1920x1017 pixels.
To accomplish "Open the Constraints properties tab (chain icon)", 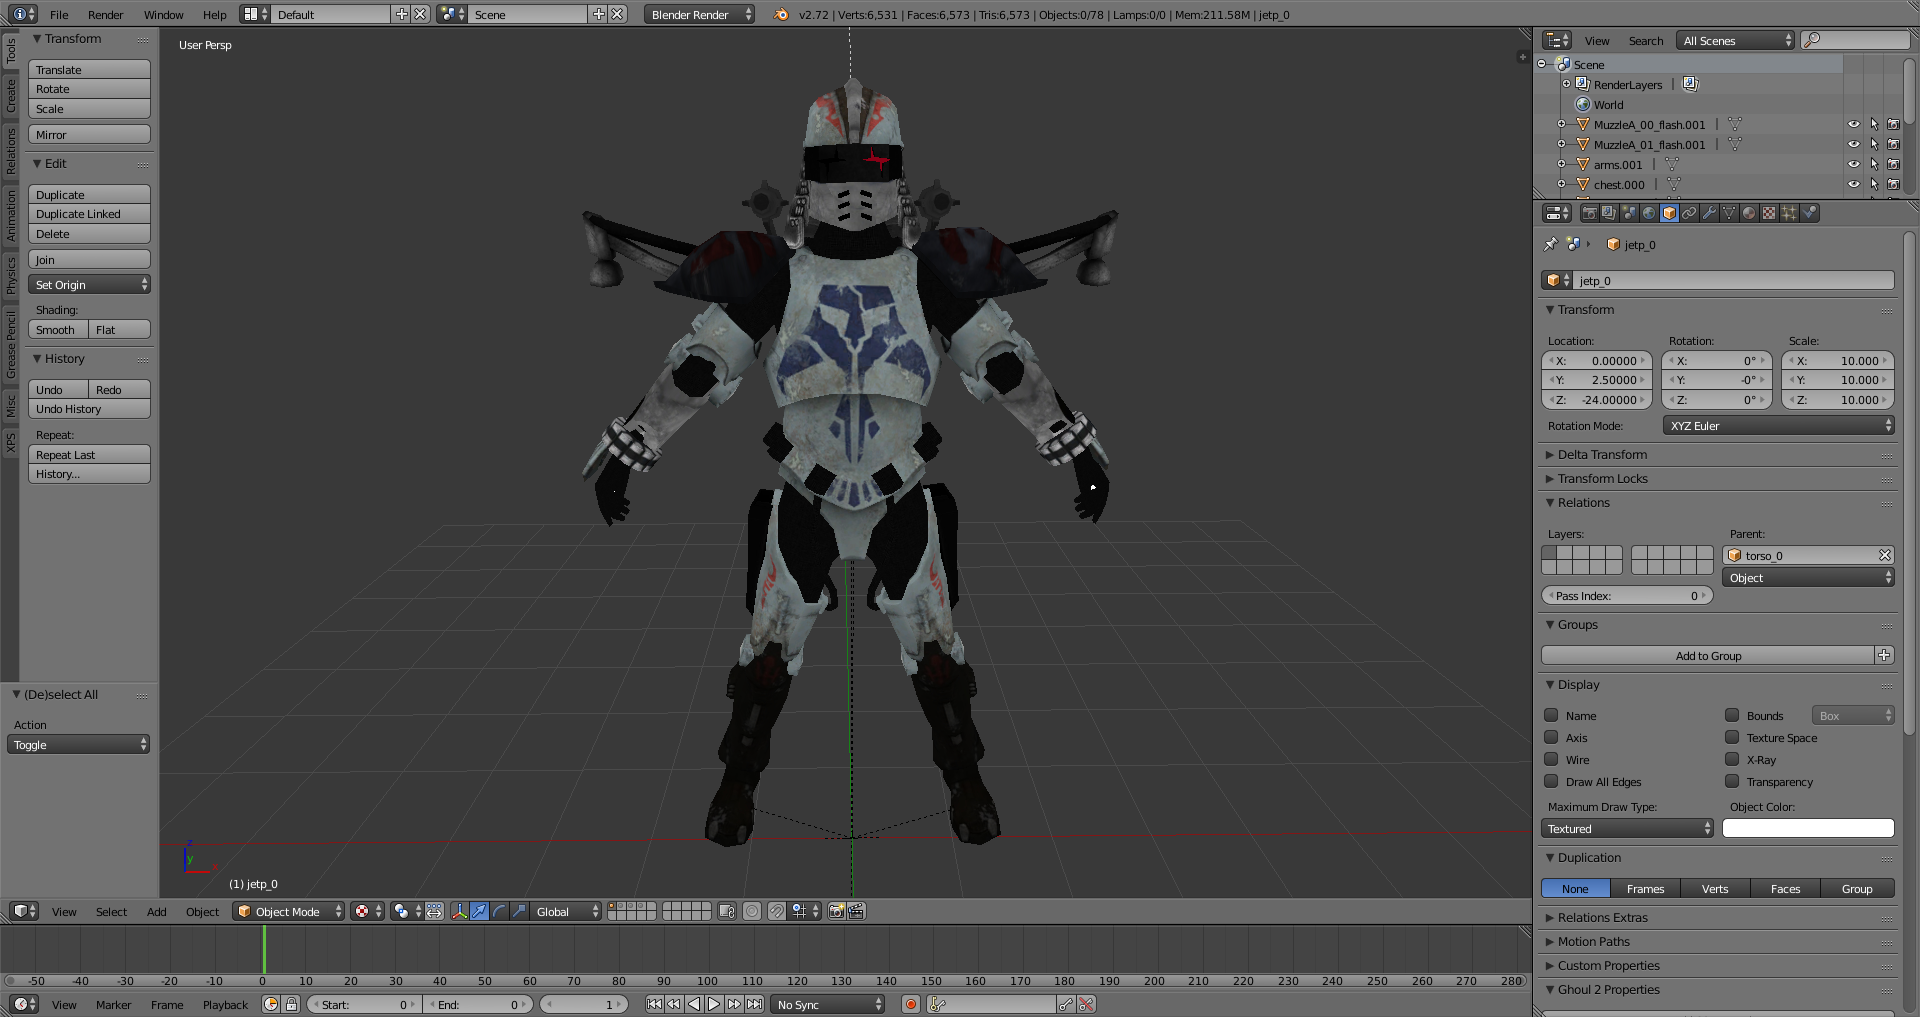I will coord(1689,213).
